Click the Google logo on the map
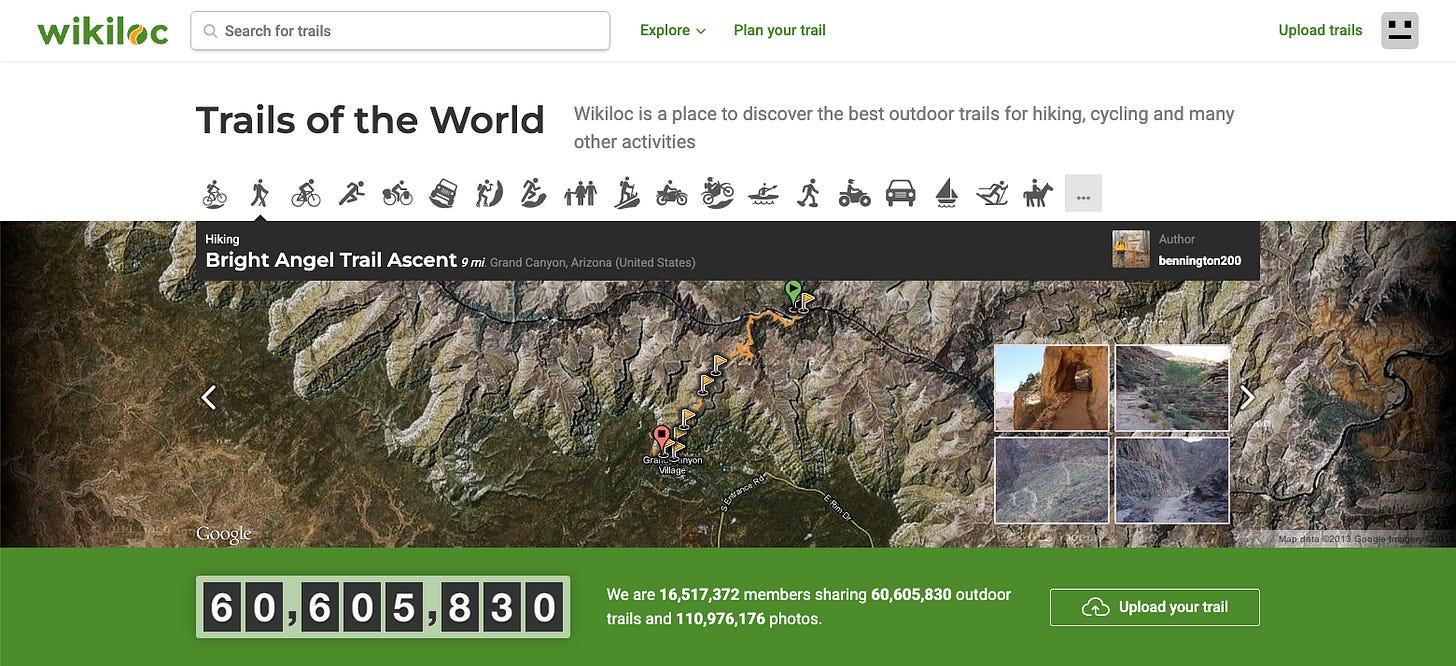Viewport: 1456px width, 666px height. pyautogui.click(x=224, y=535)
